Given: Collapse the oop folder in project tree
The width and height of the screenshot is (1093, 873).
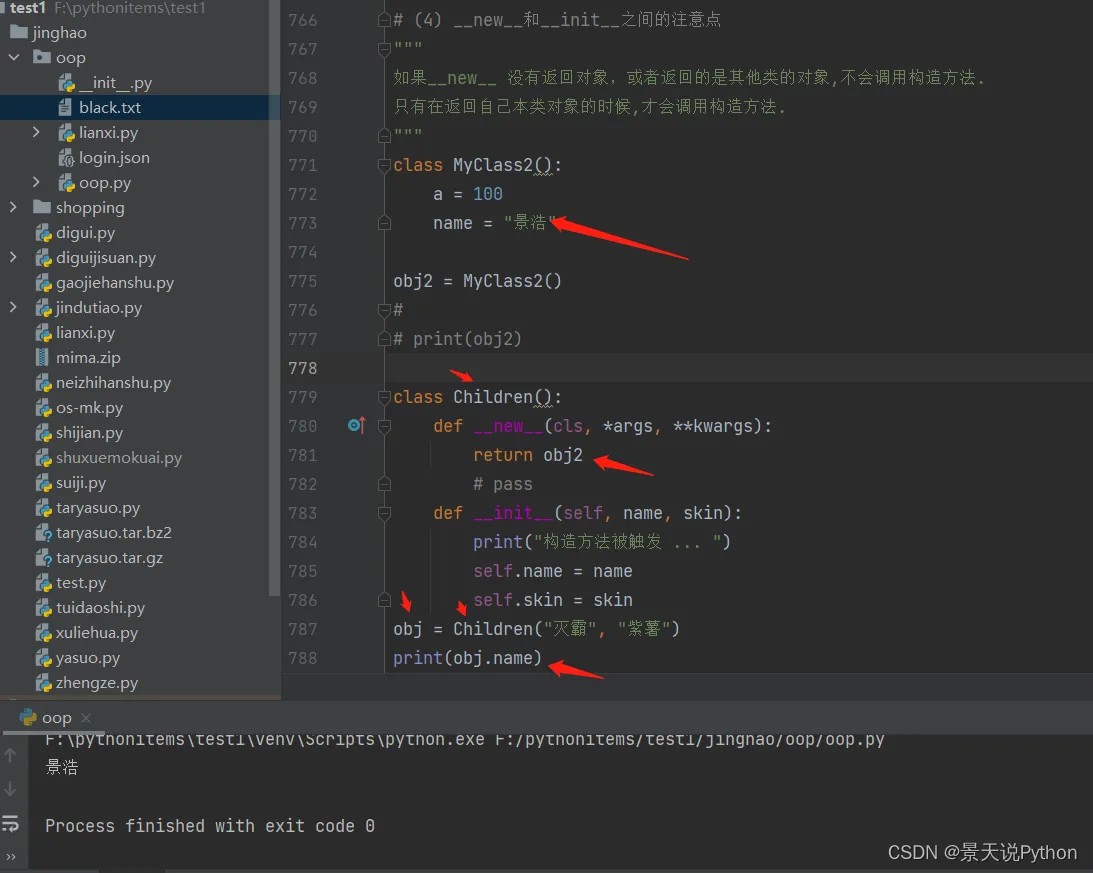Looking at the screenshot, I should click(14, 58).
